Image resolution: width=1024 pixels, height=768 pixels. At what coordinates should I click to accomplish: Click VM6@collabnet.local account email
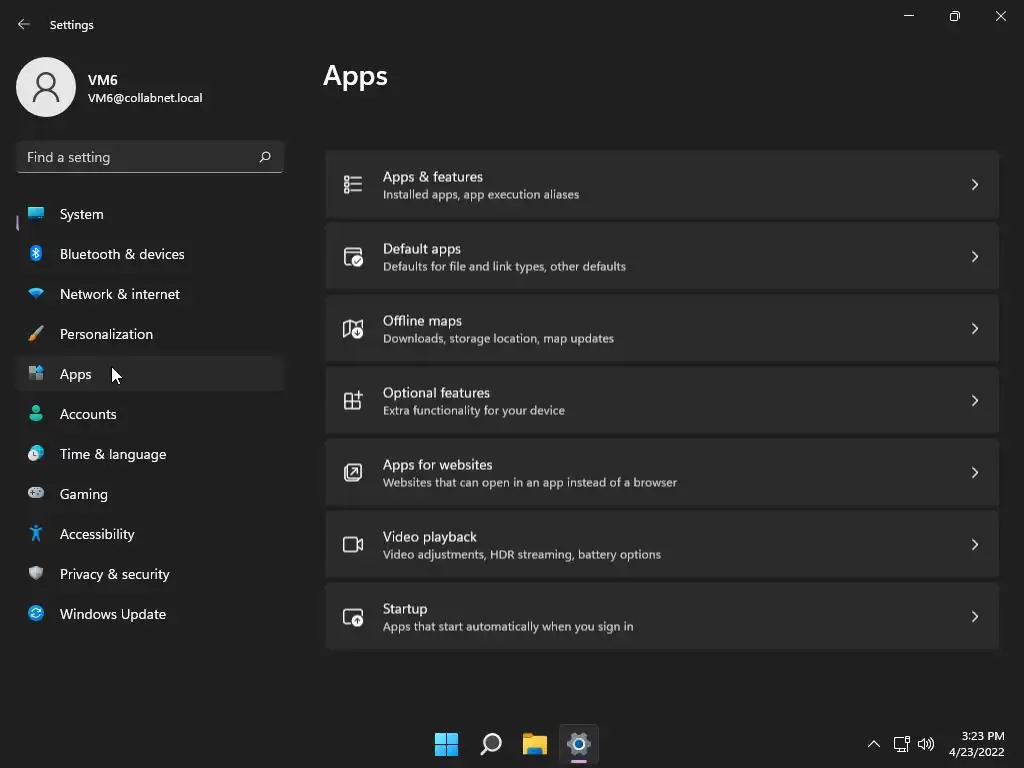coord(145,98)
